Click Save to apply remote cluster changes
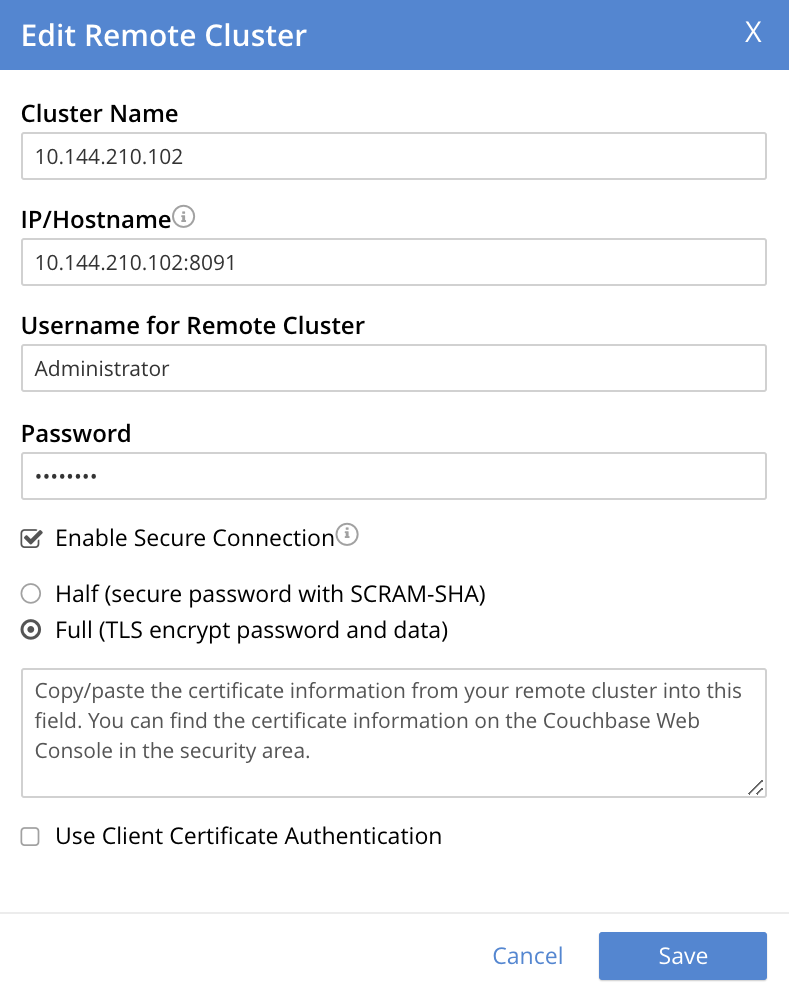 (682, 956)
